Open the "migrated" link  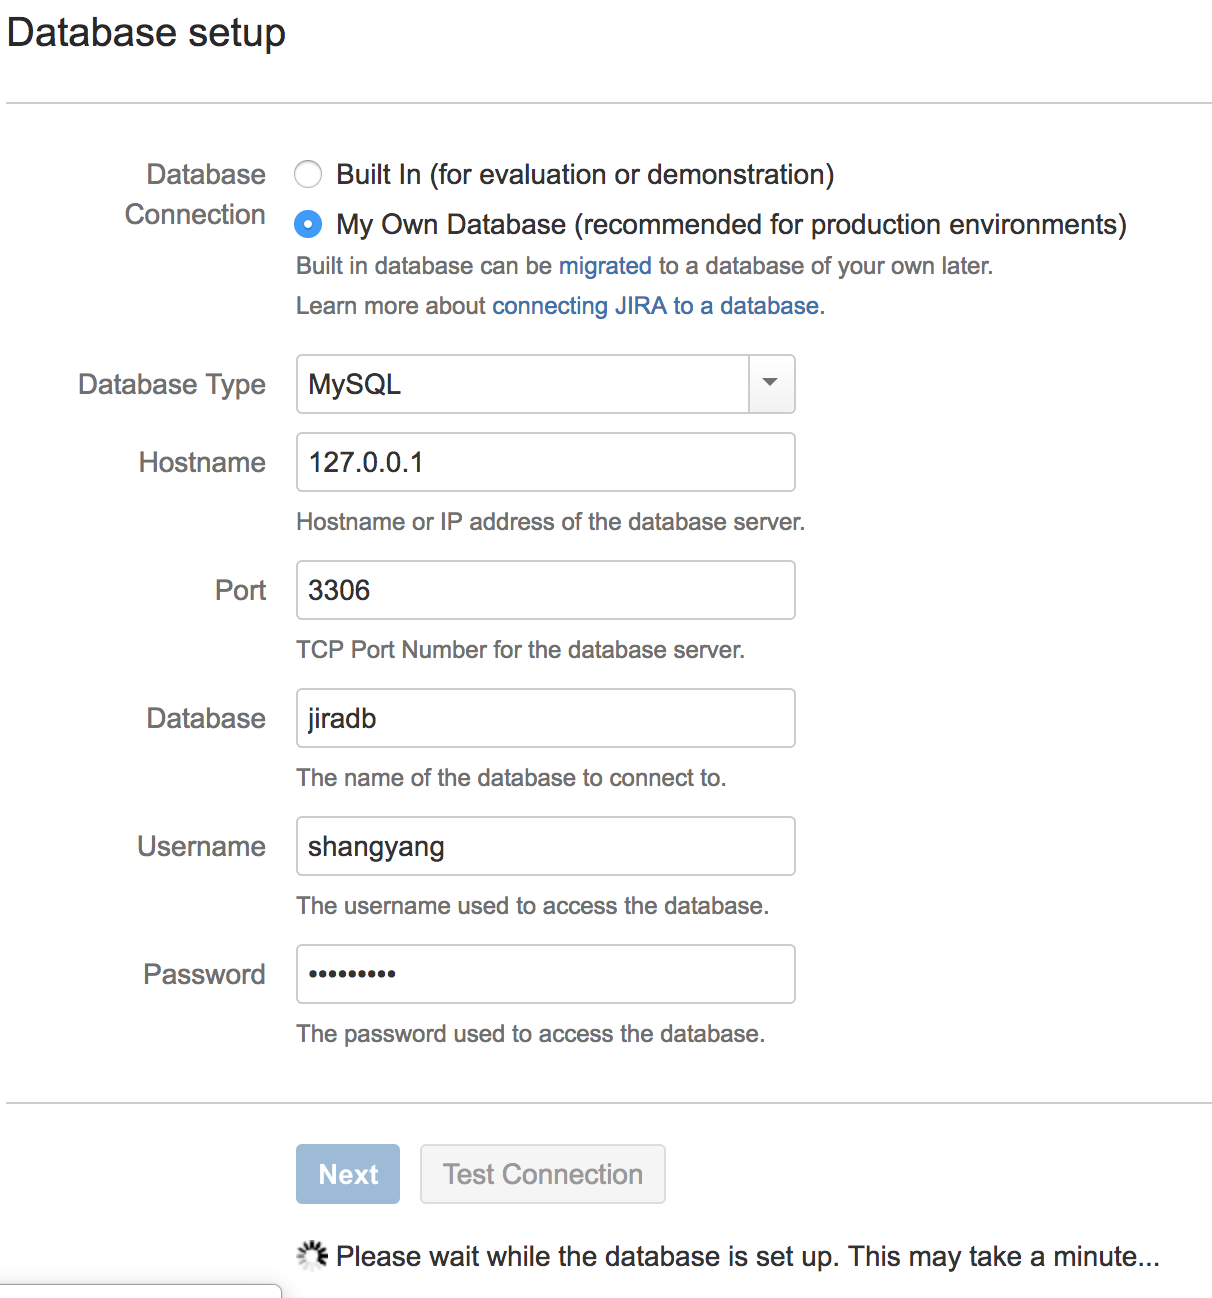pos(604,266)
